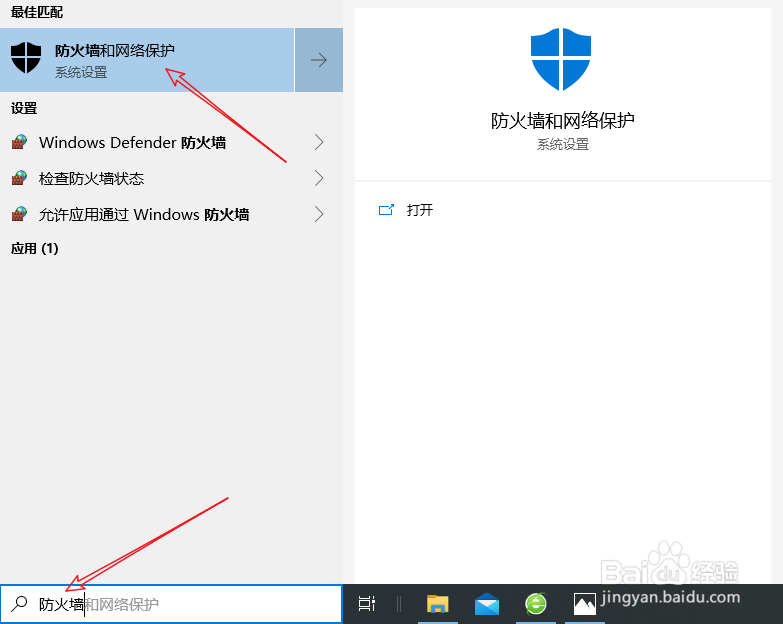783x624 pixels.
Task: Open the Mail app on taskbar
Action: tap(486, 604)
